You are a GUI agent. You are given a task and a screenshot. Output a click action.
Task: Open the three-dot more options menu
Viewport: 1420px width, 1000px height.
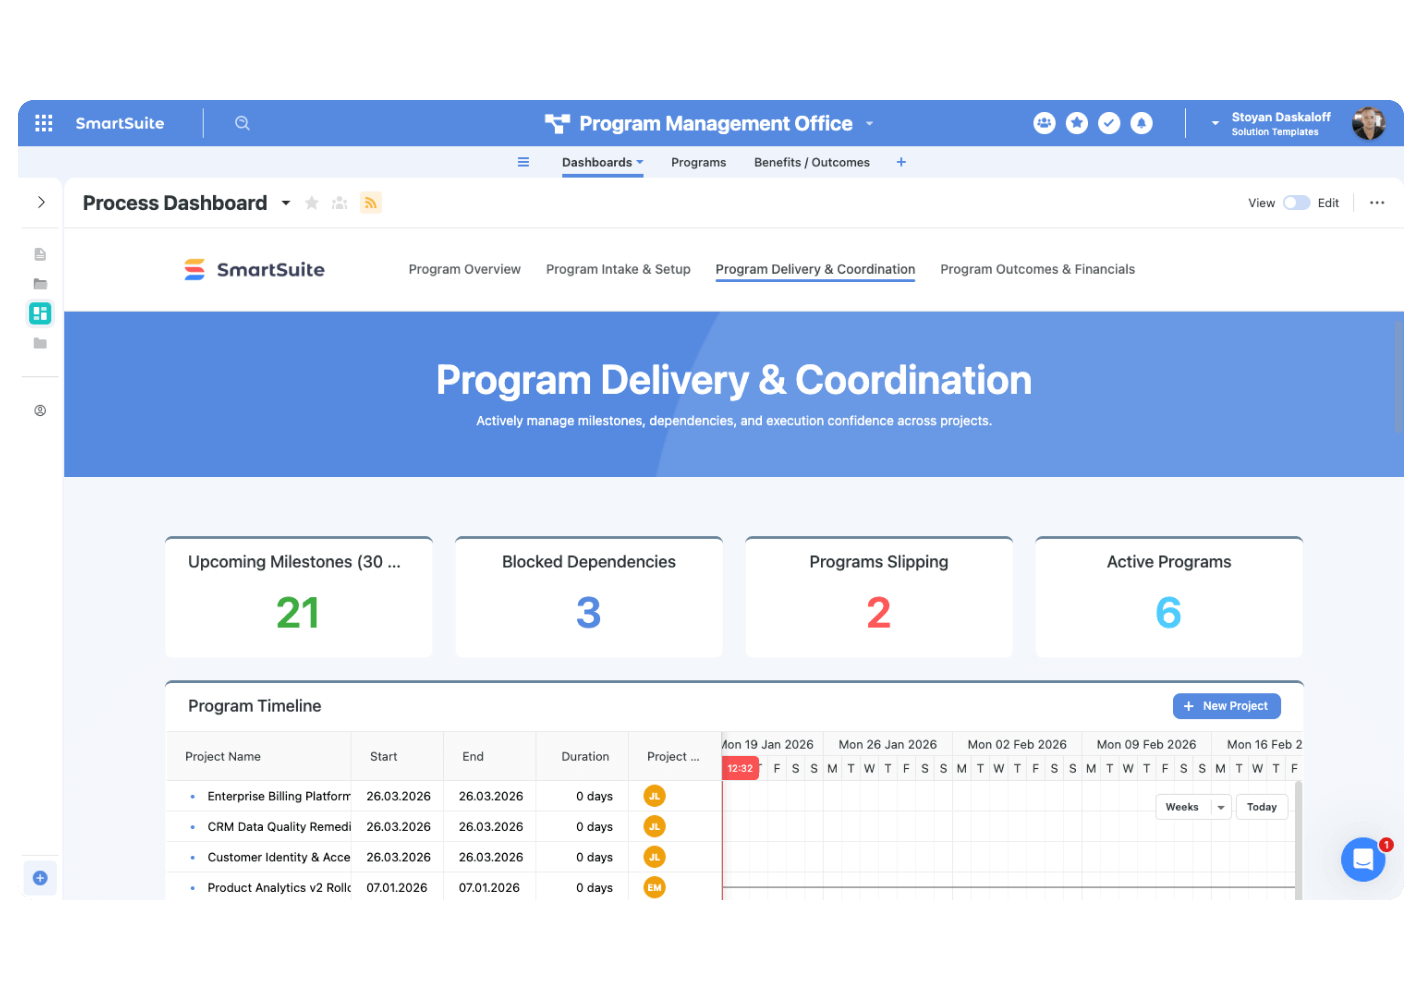click(1377, 203)
